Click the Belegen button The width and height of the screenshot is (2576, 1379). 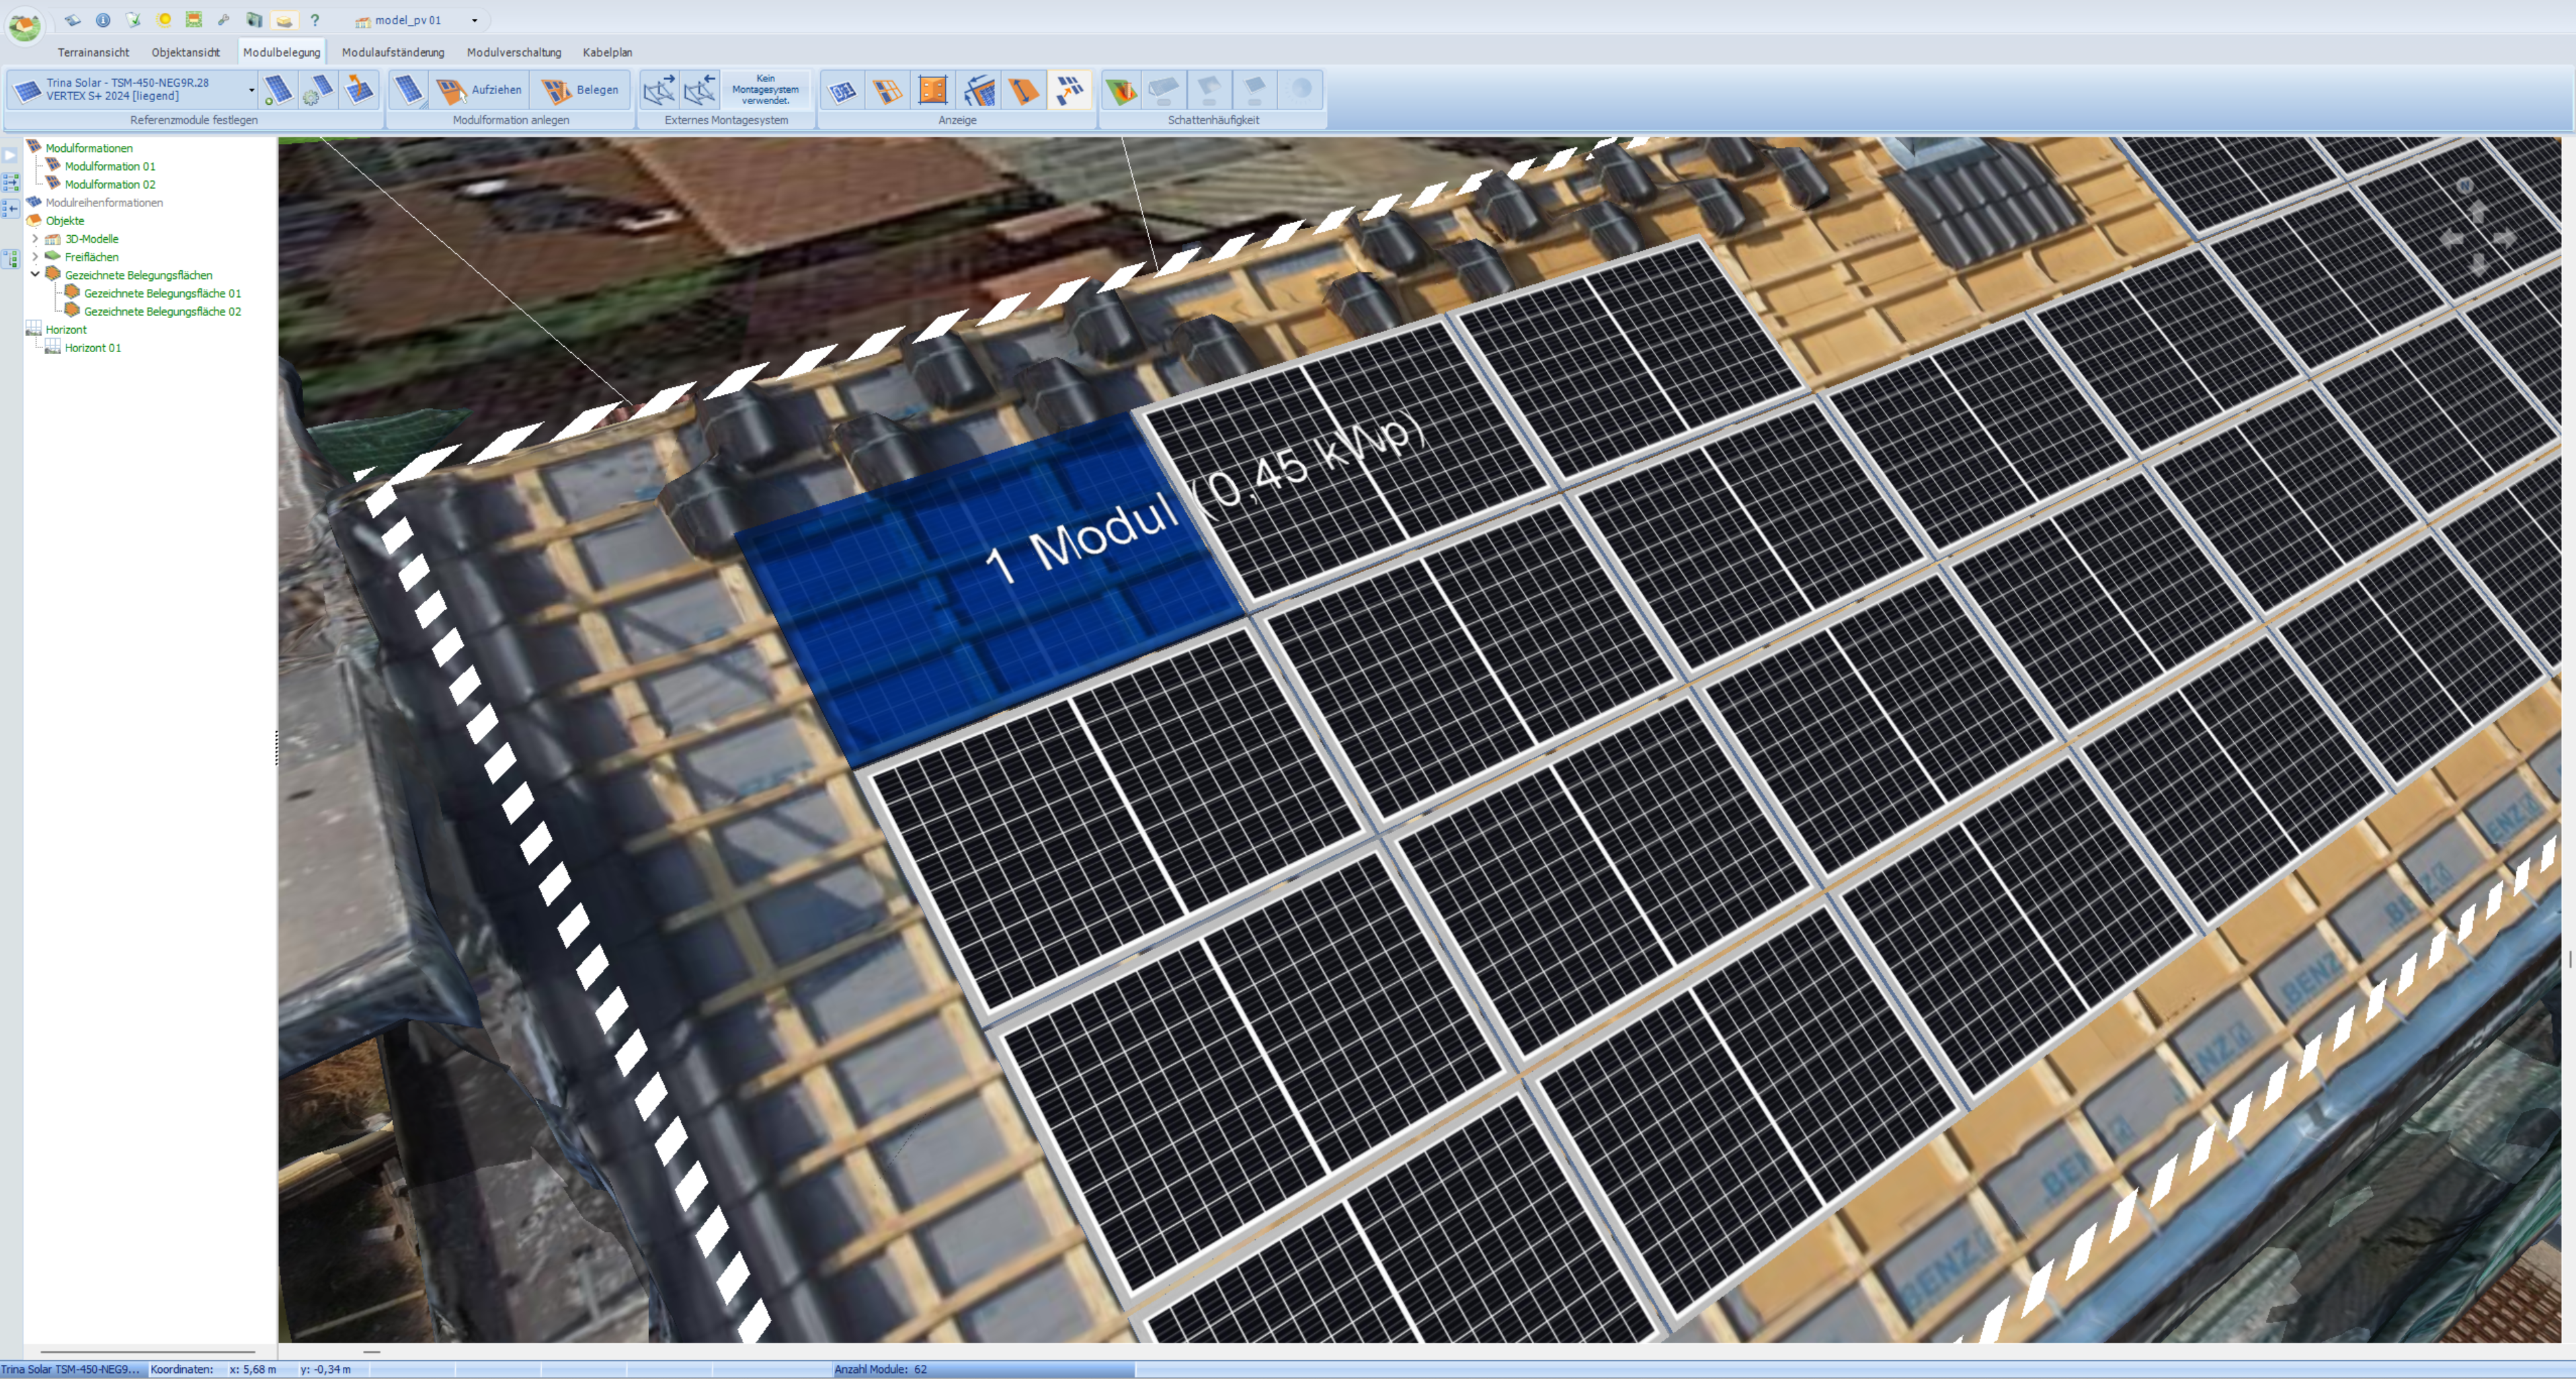pyautogui.click(x=581, y=90)
